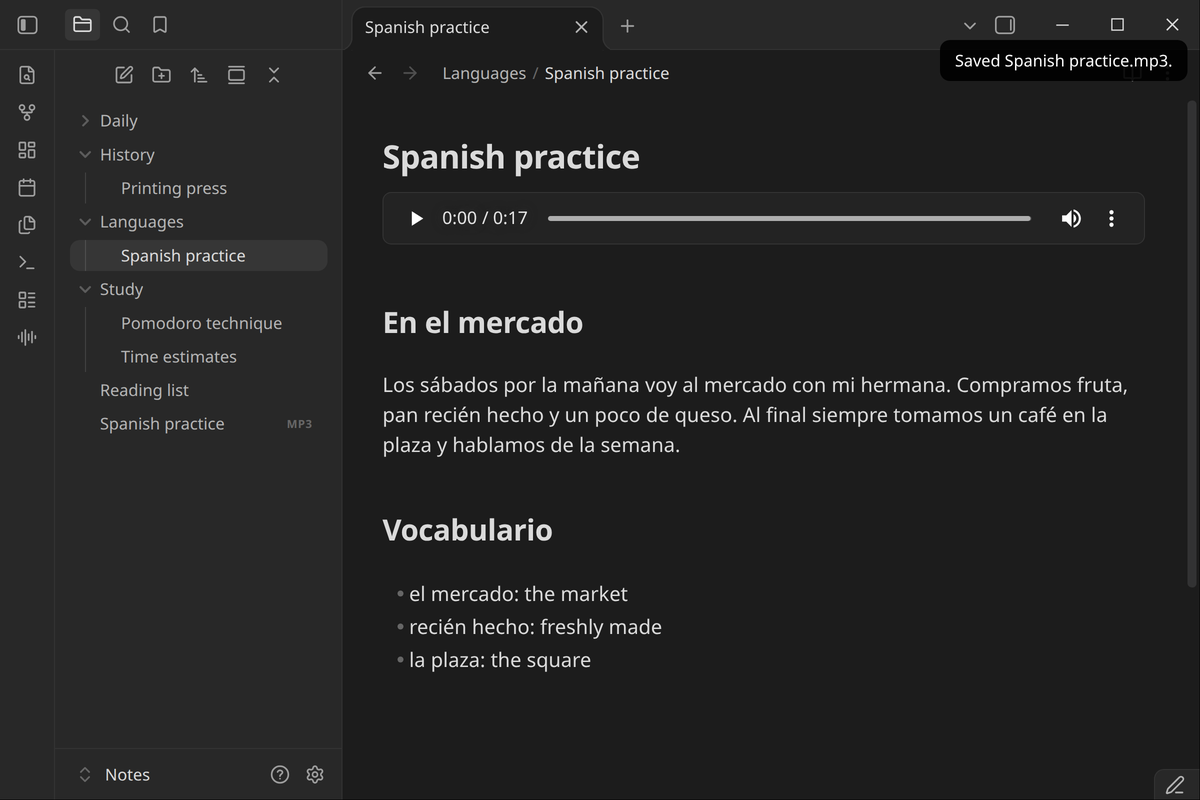This screenshot has height=800, width=1200.
Task: Click the Spanish practice note title
Action: pyautogui.click(x=511, y=157)
